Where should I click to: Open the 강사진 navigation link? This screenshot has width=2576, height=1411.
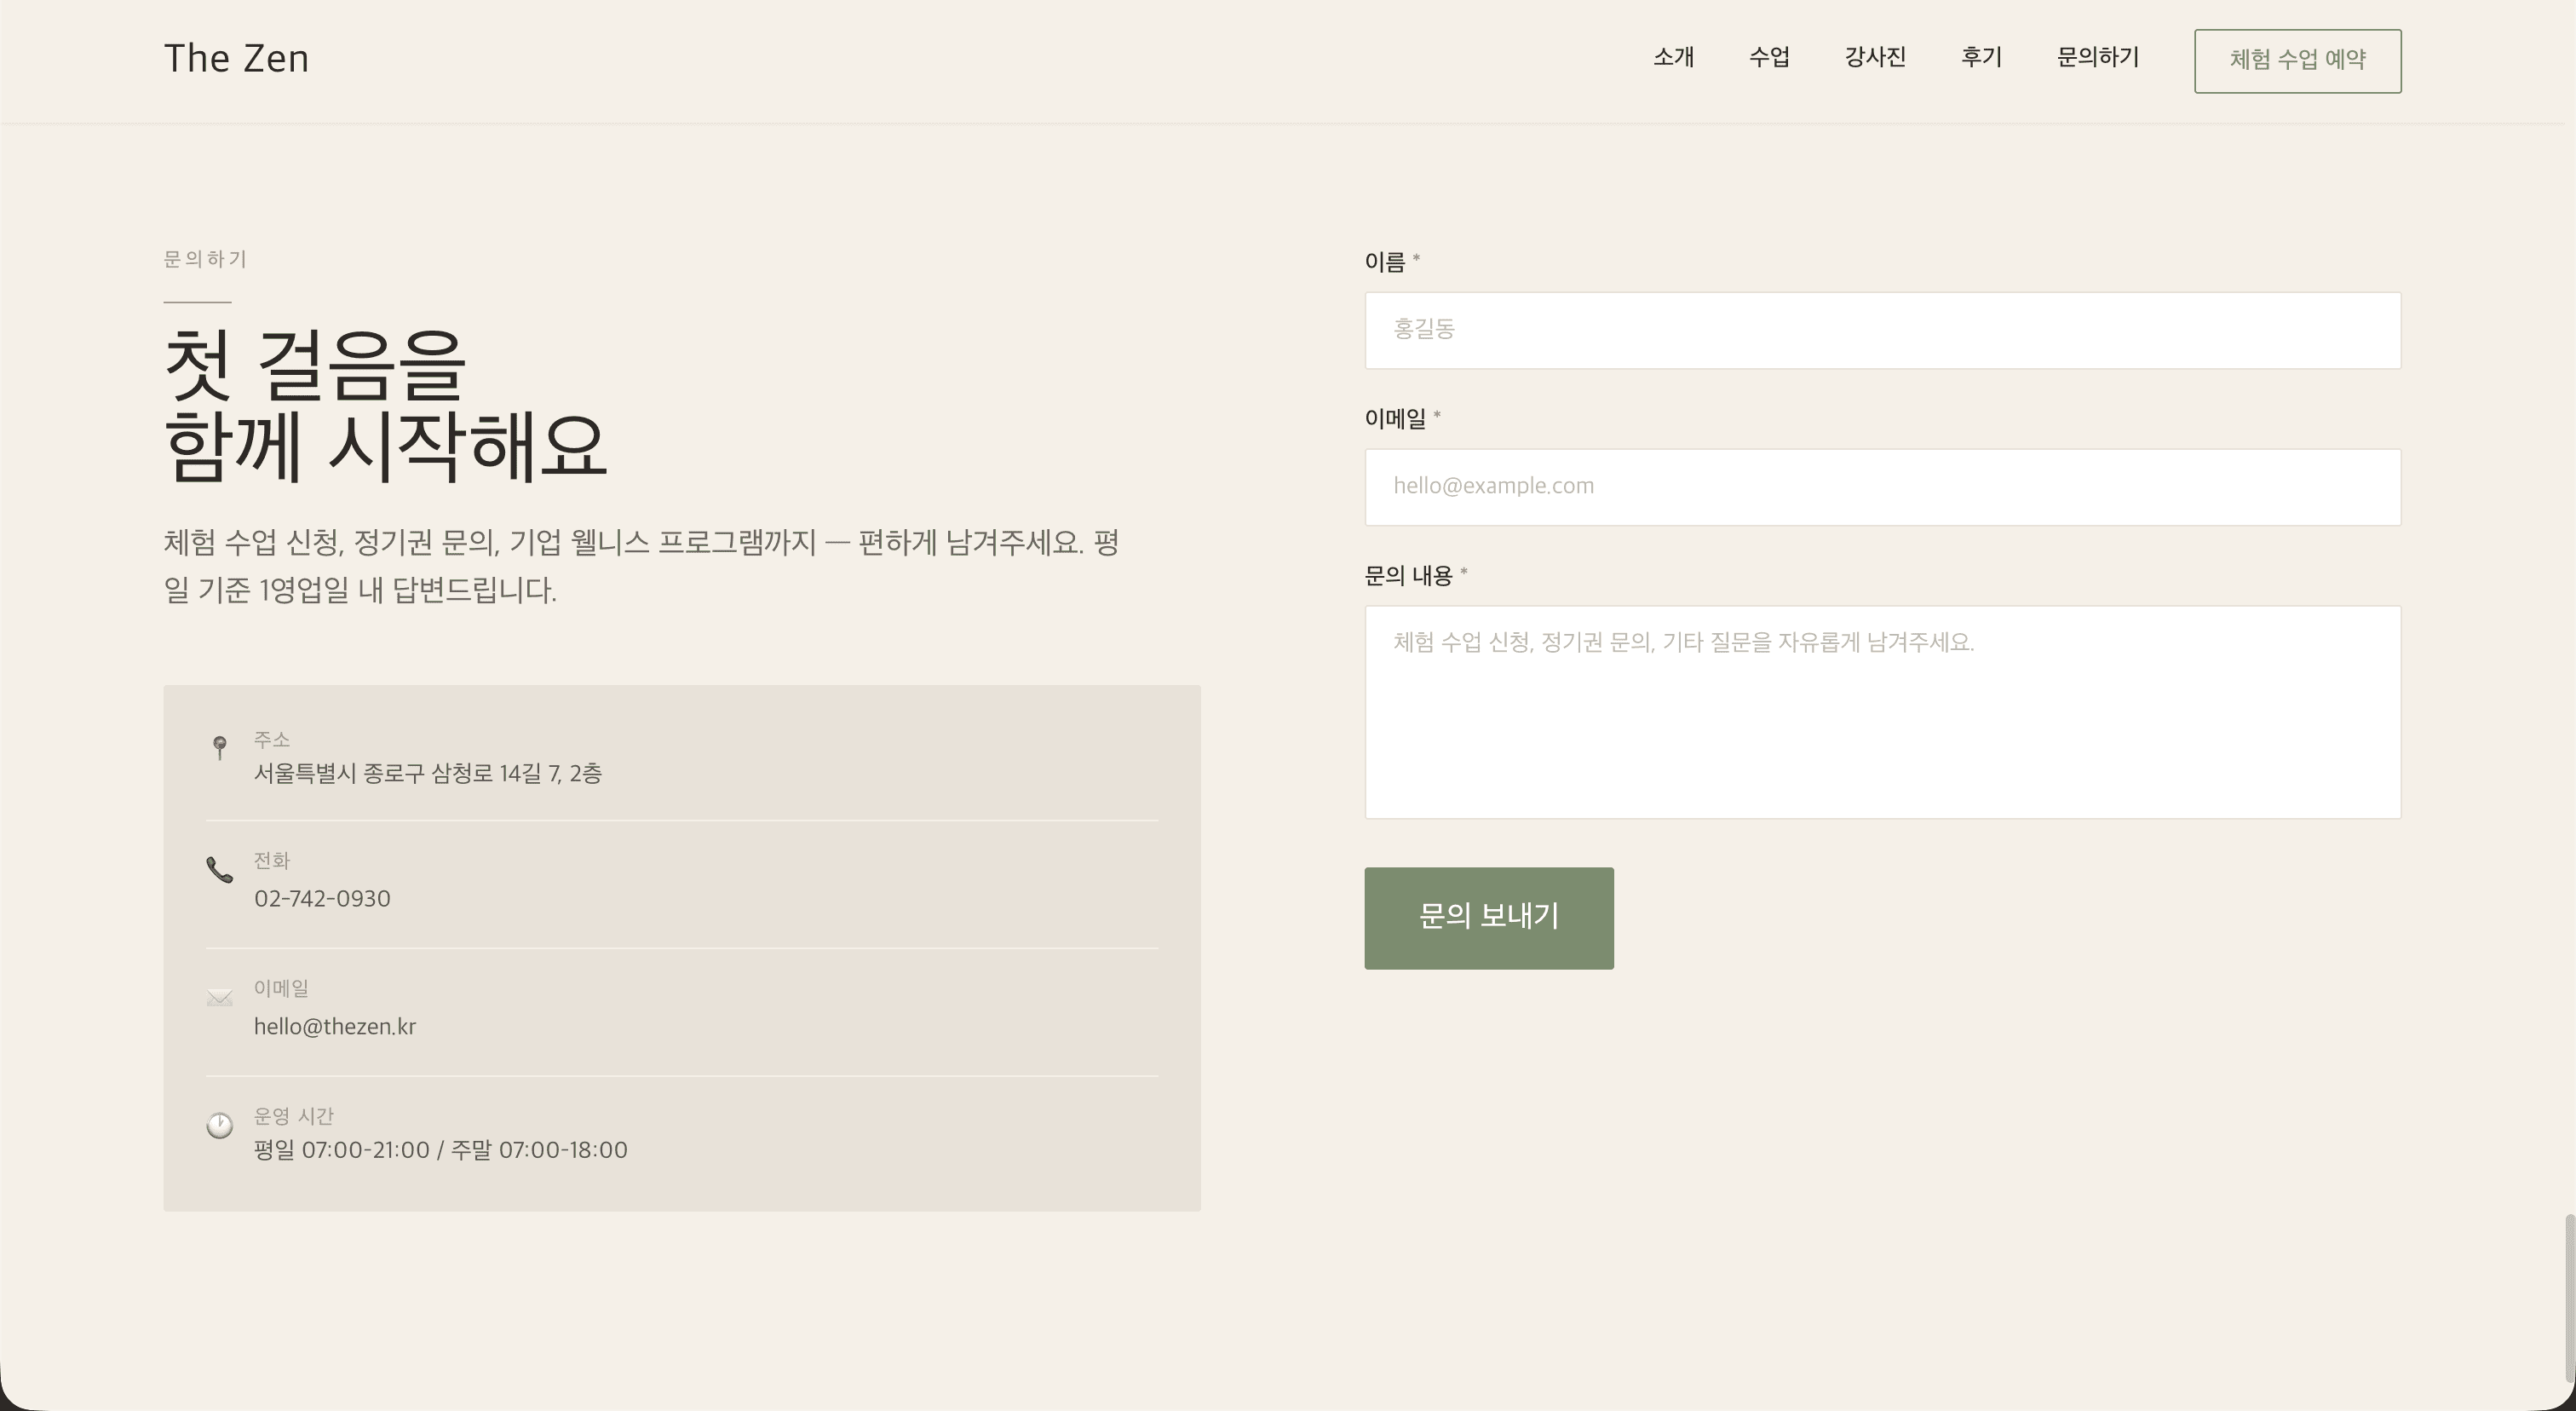(x=1875, y=58)
